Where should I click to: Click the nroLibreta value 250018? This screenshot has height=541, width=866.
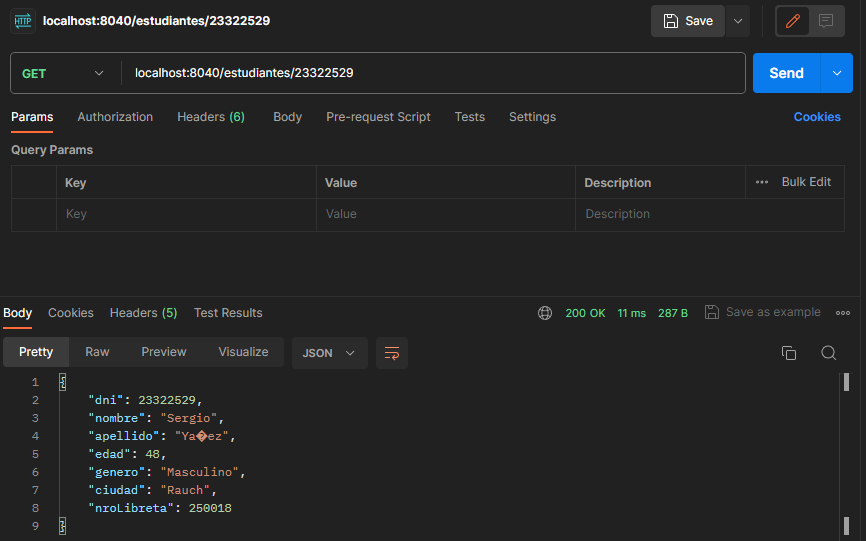[210, 508]
